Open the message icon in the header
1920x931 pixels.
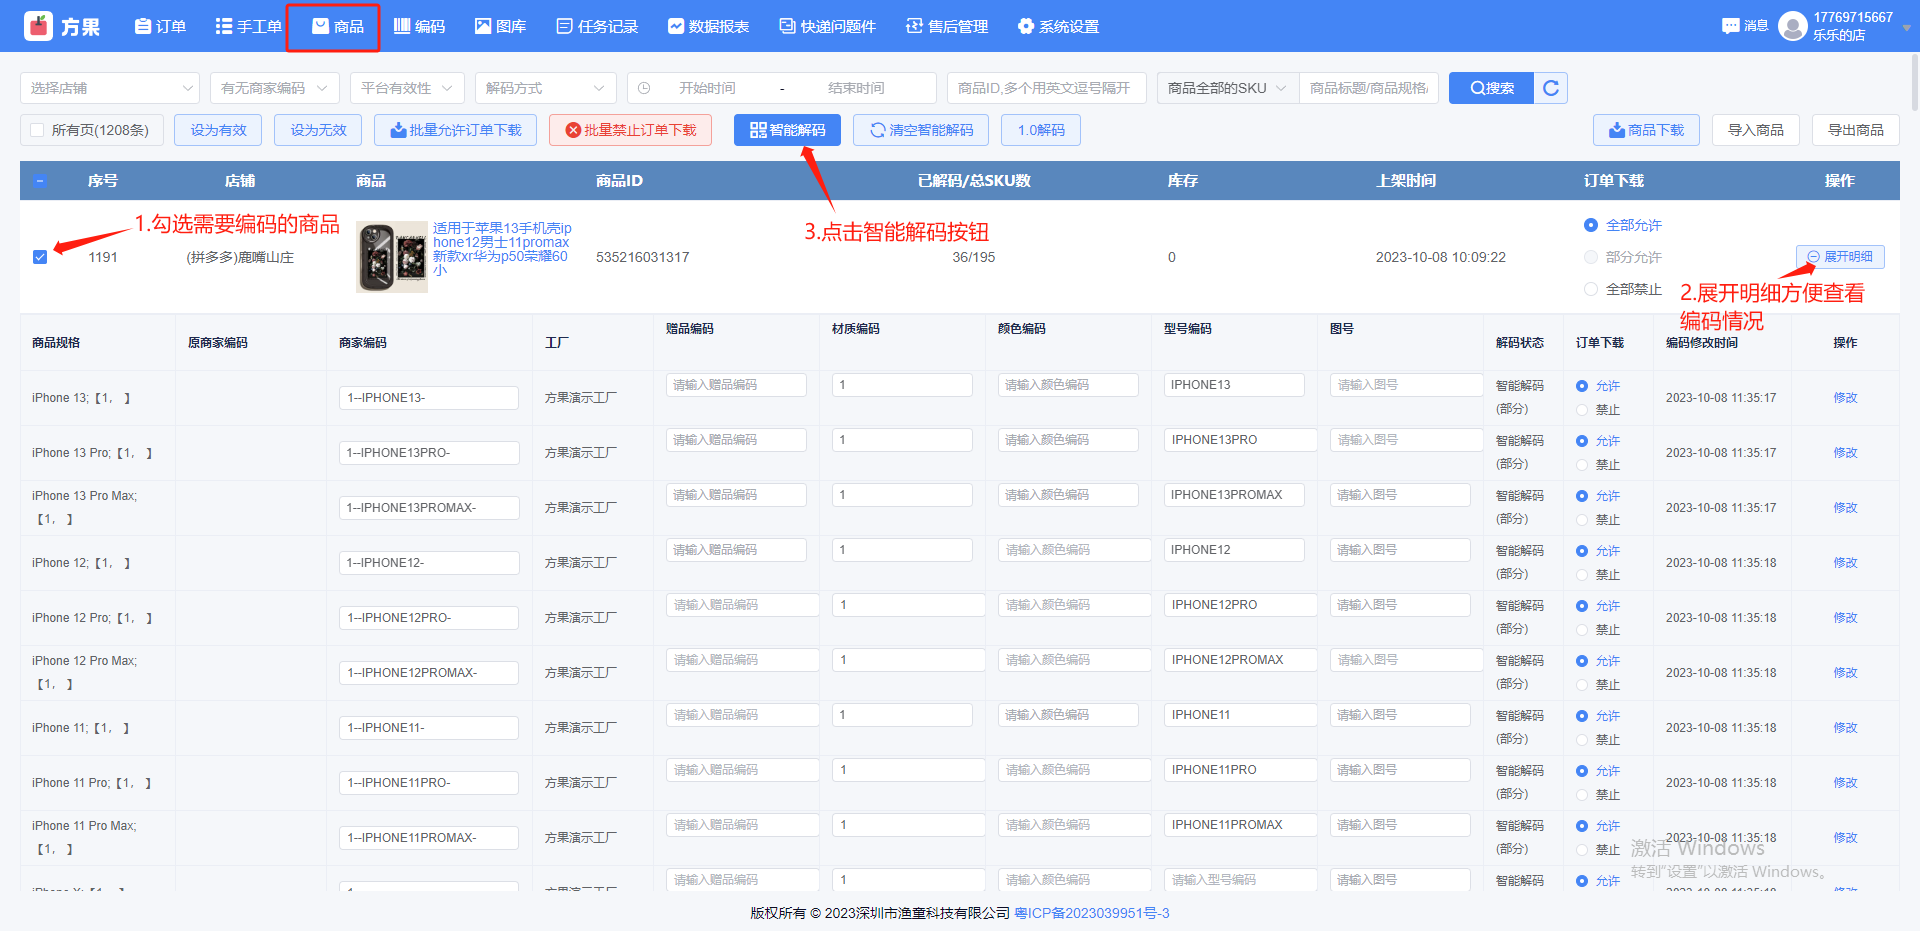1731,26
